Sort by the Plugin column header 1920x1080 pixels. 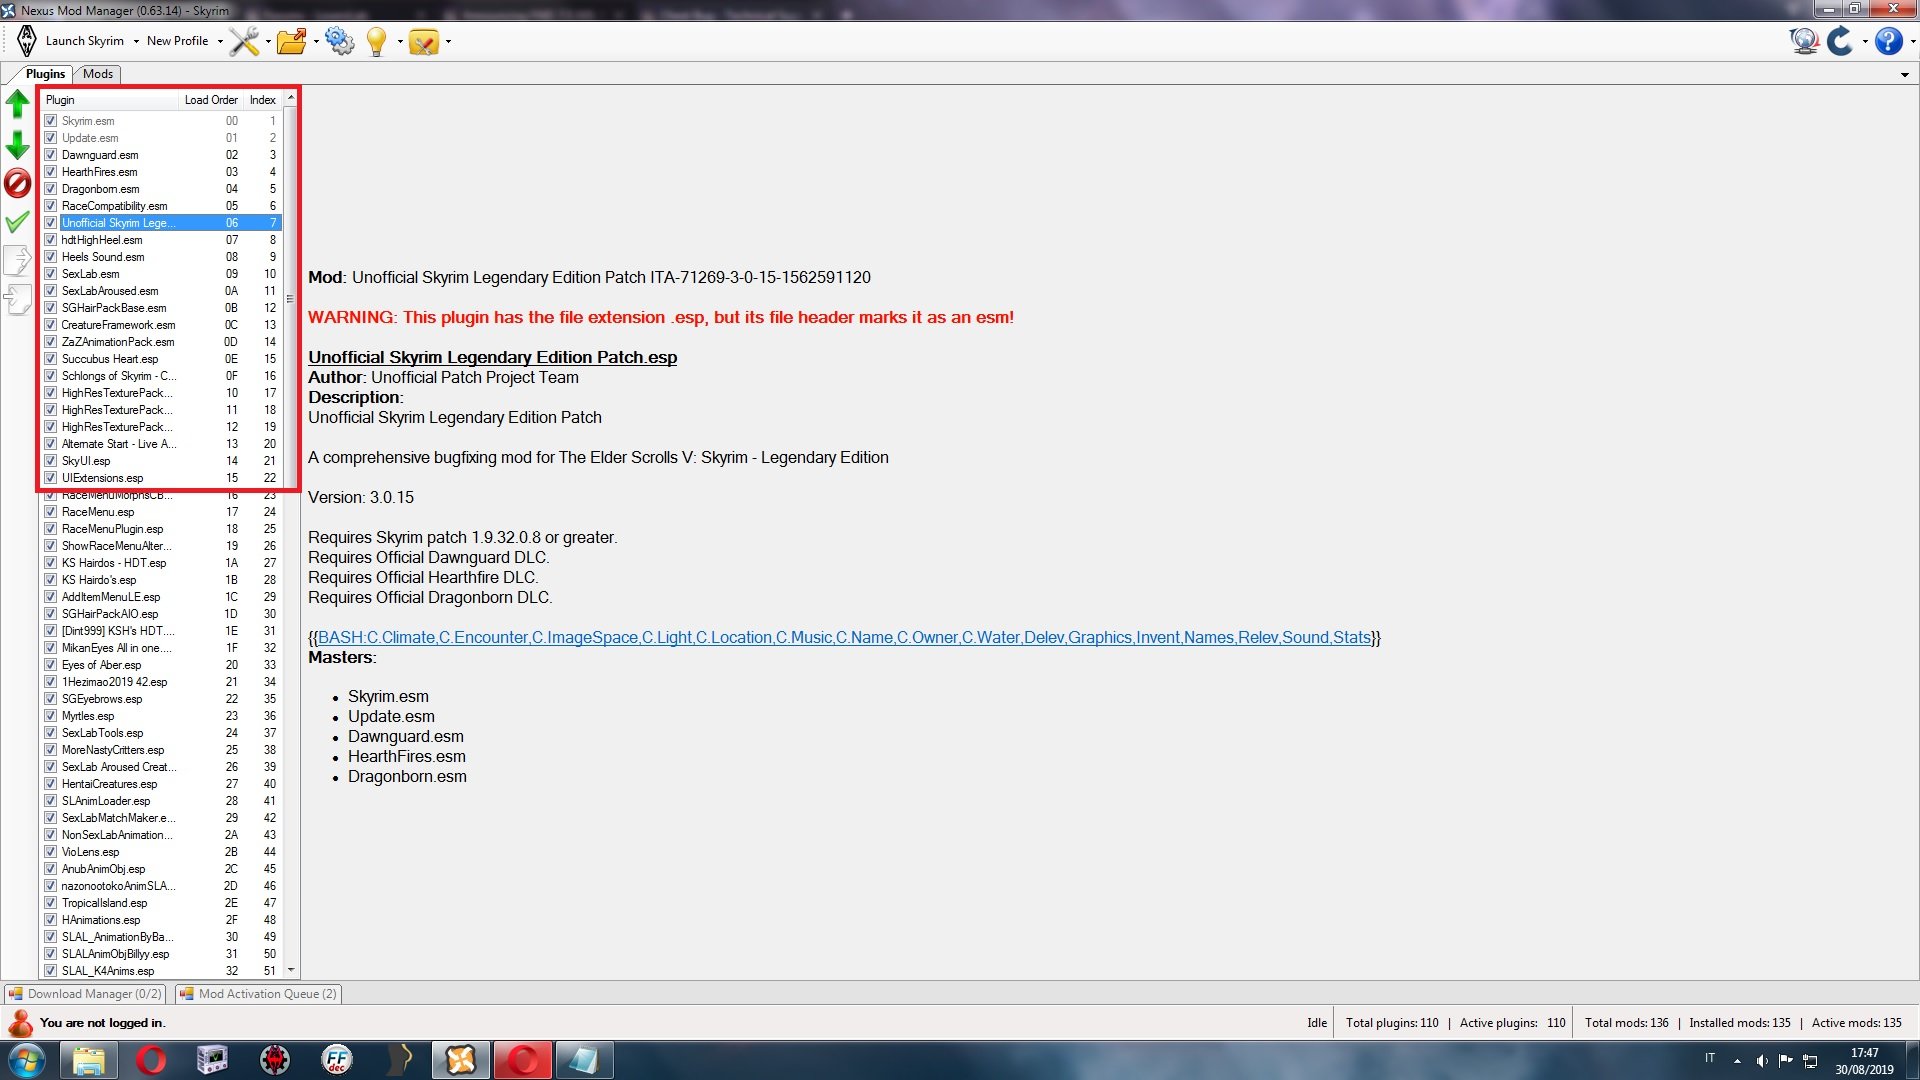click(110, 100)
